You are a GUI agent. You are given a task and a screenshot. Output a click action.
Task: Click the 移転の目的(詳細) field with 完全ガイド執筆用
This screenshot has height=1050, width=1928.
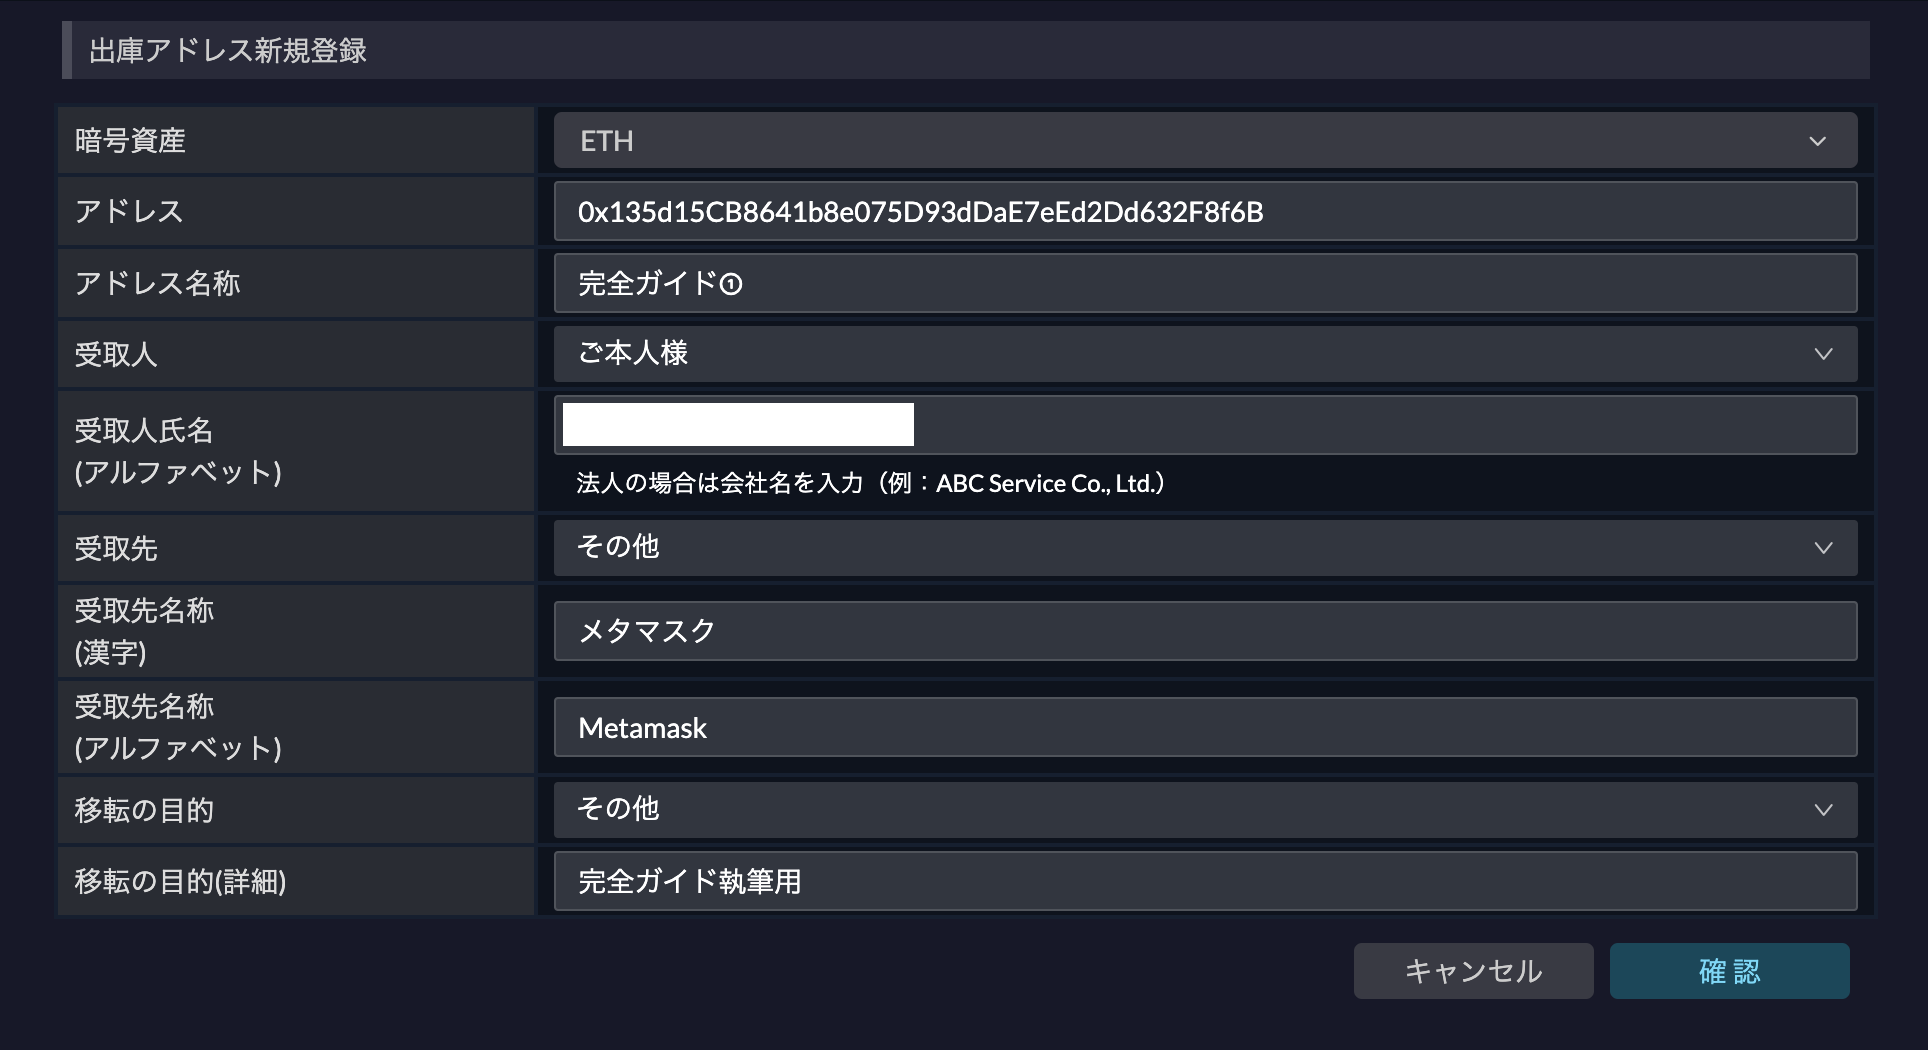pos(1205,881)
